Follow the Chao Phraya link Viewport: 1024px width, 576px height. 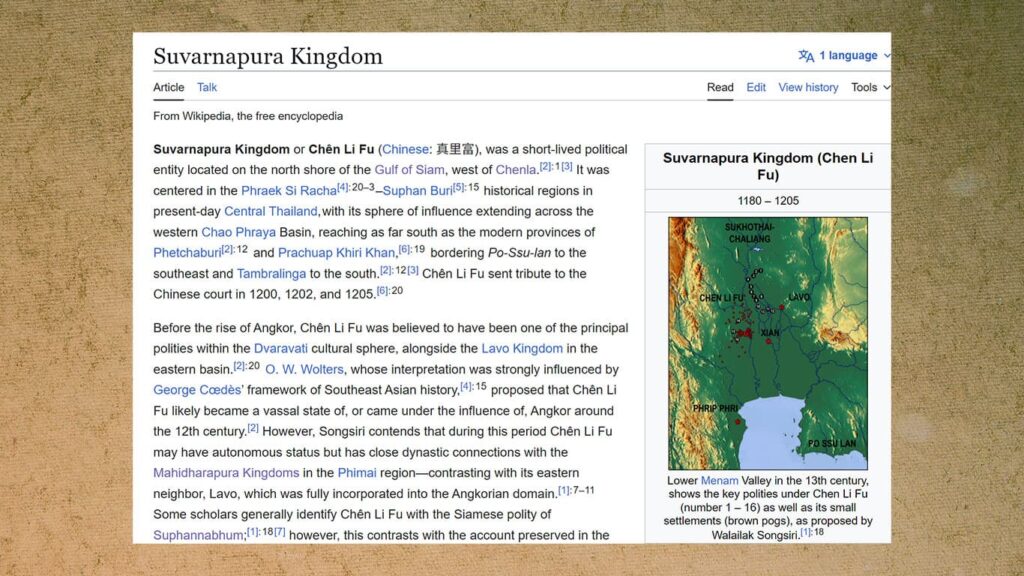tap(238, 232)
